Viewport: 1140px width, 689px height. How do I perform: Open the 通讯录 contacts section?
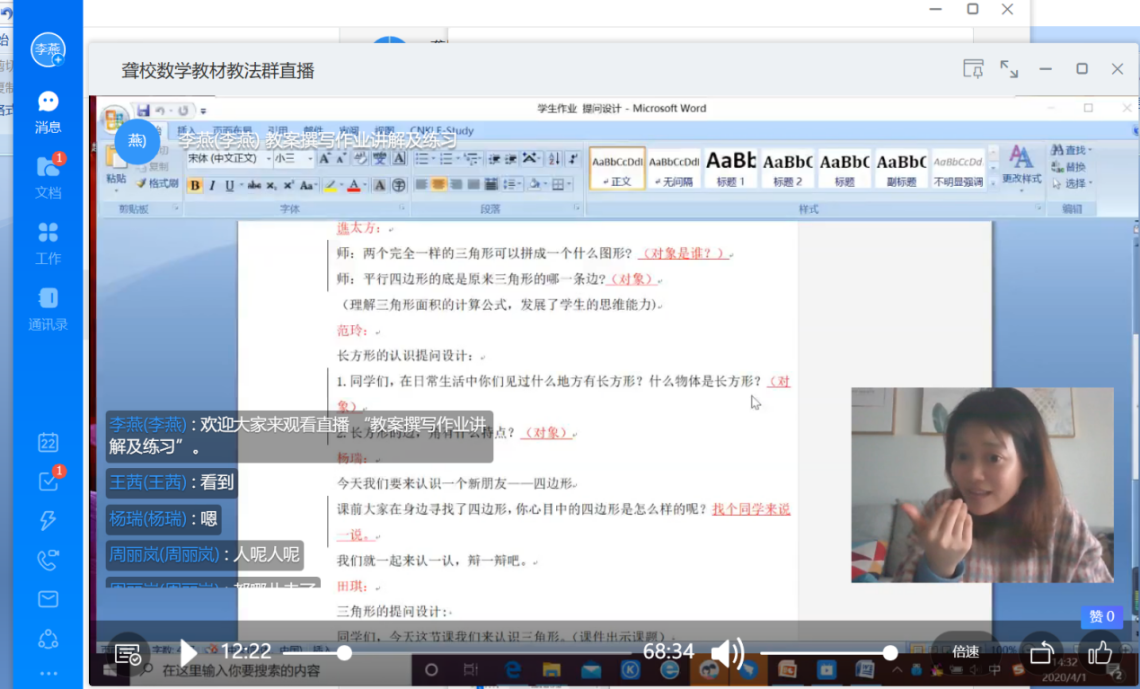(x=47, y=308)
